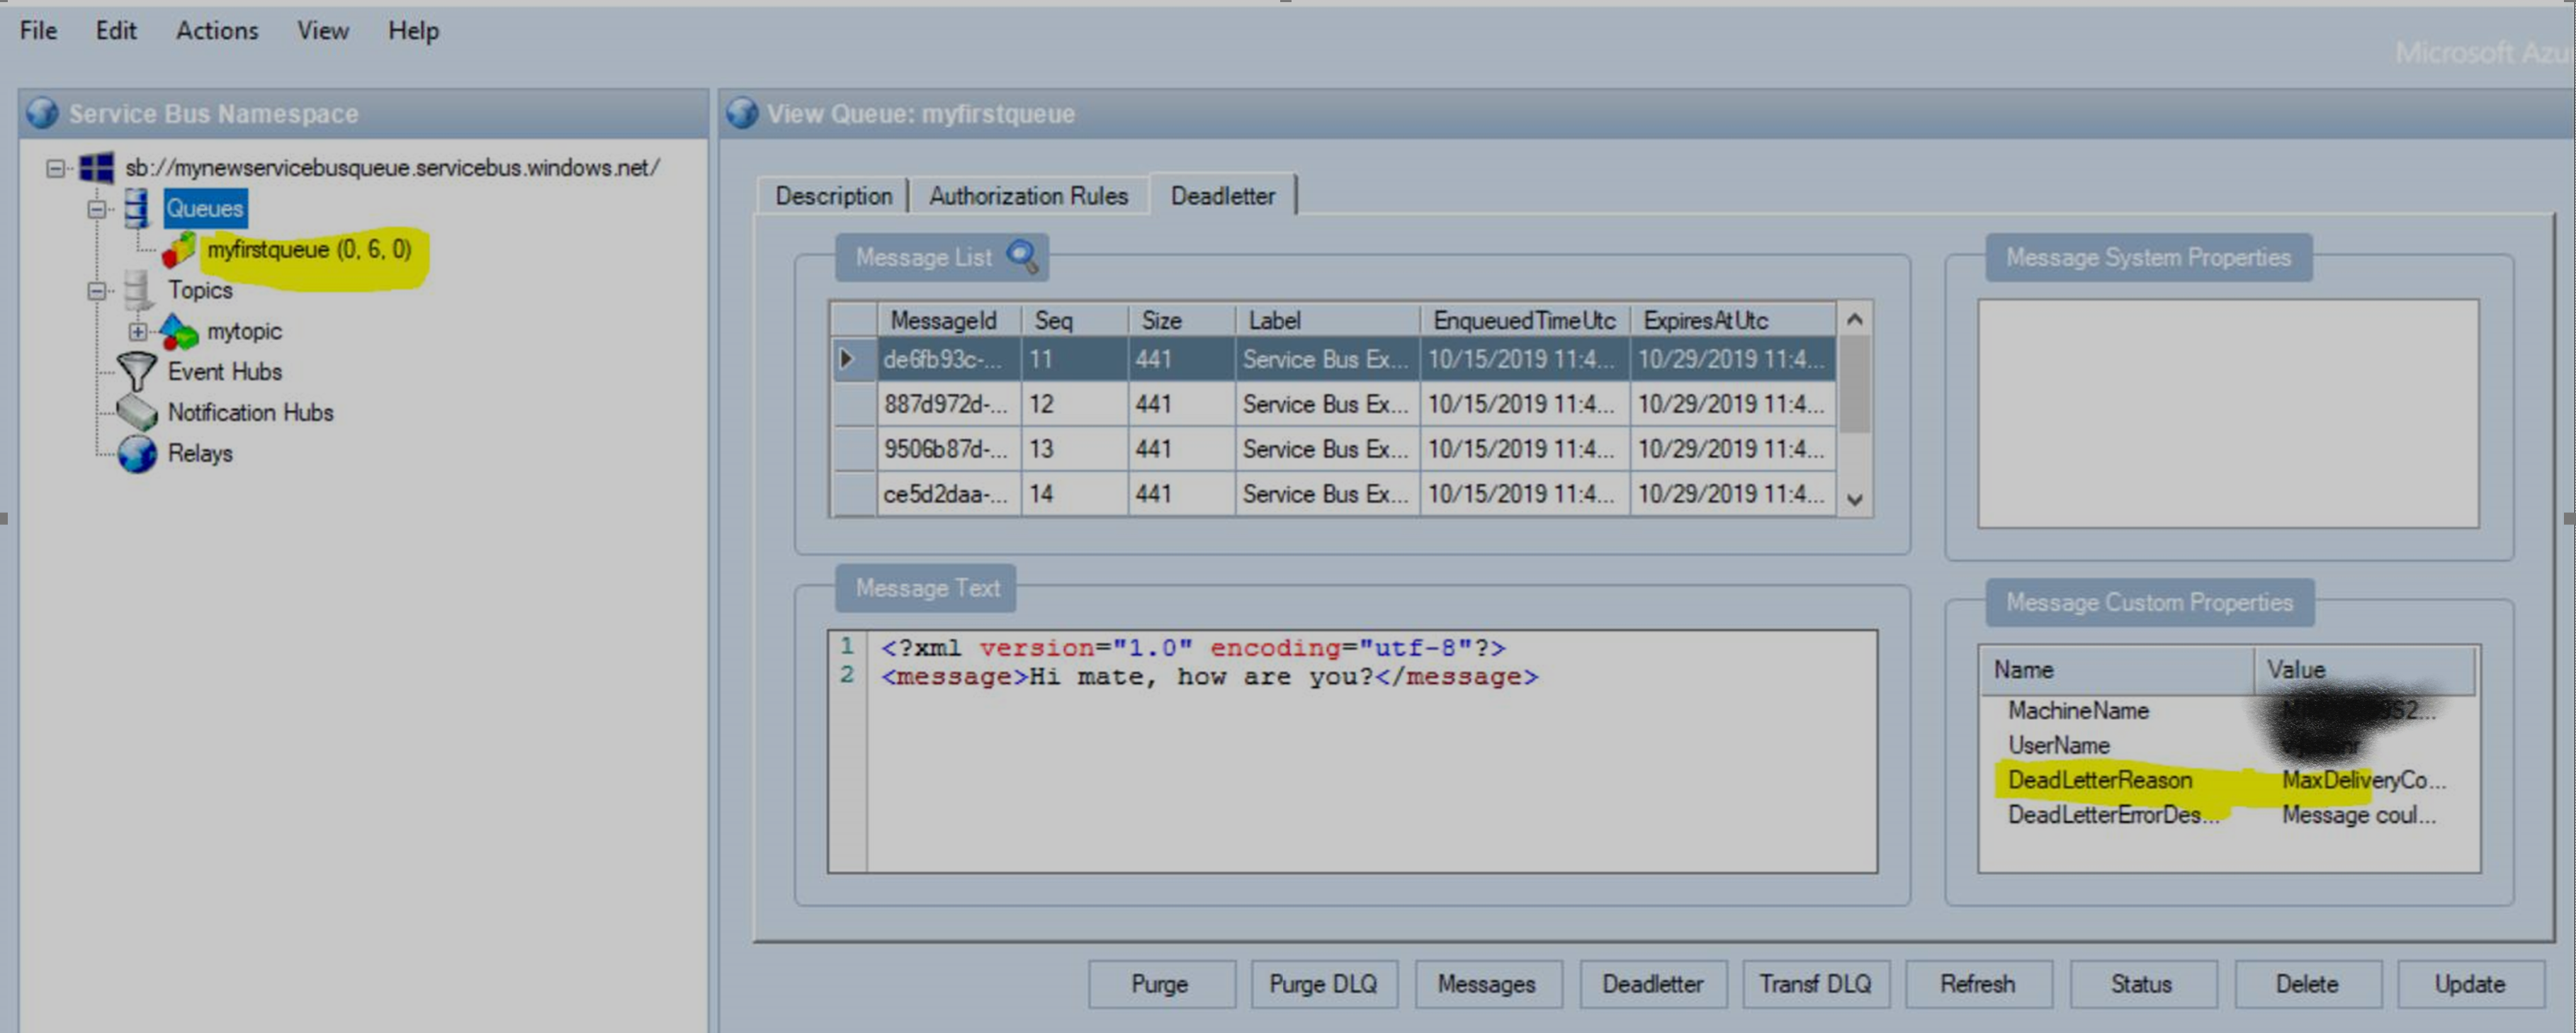Expand the mytopic tree node
This screenshot has width=2576, height=1033.
(137, 331)
